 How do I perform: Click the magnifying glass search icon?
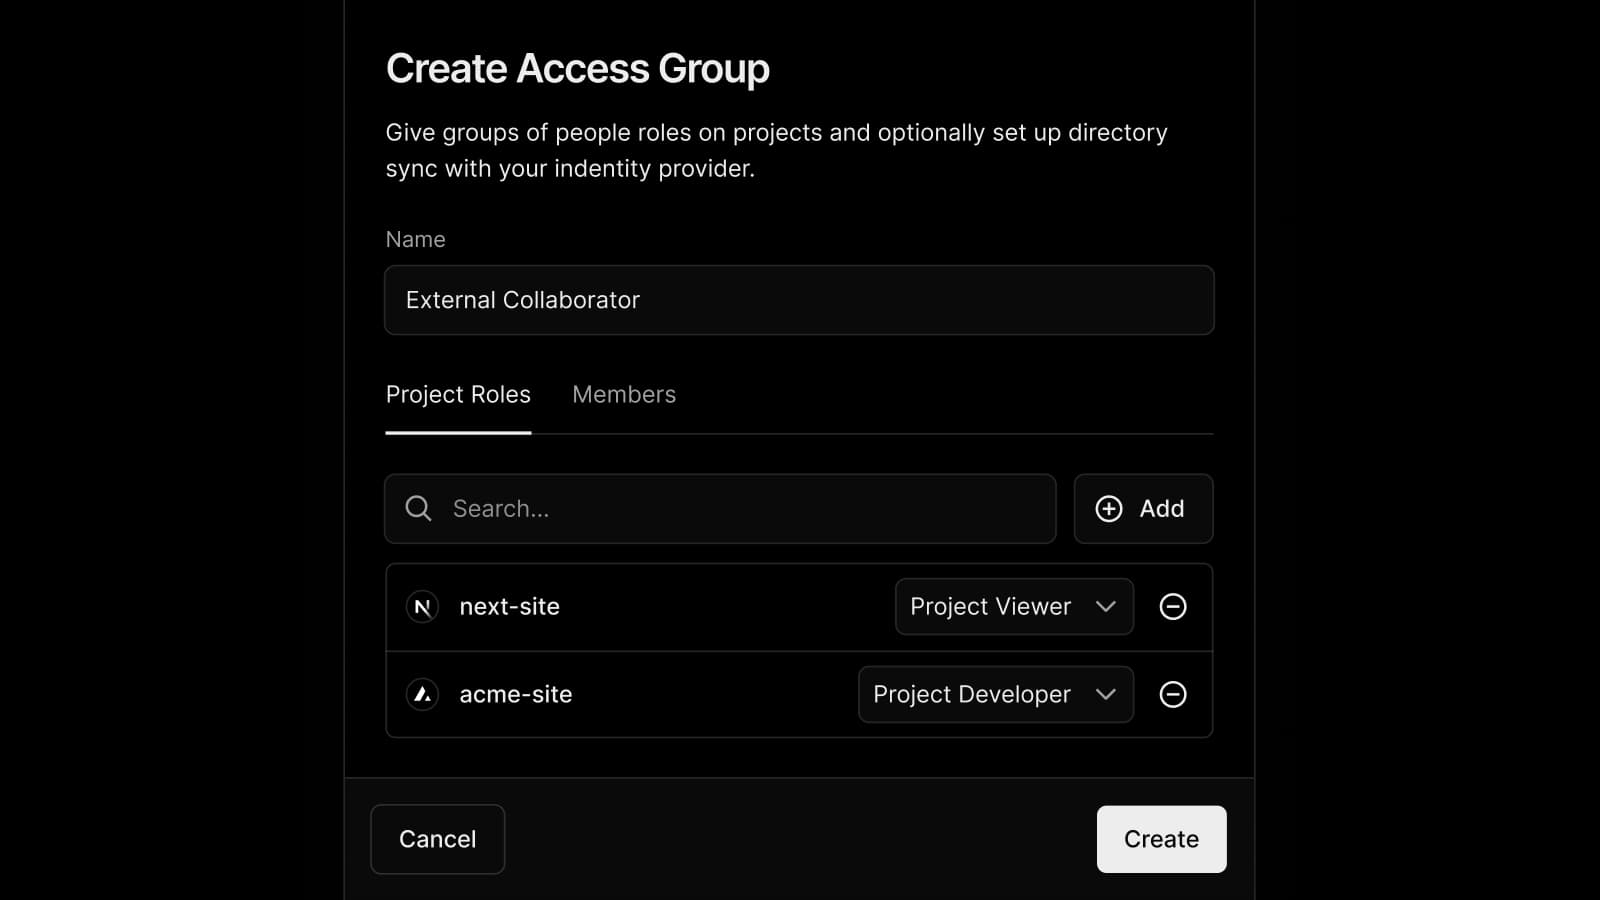tap(418, 509)
